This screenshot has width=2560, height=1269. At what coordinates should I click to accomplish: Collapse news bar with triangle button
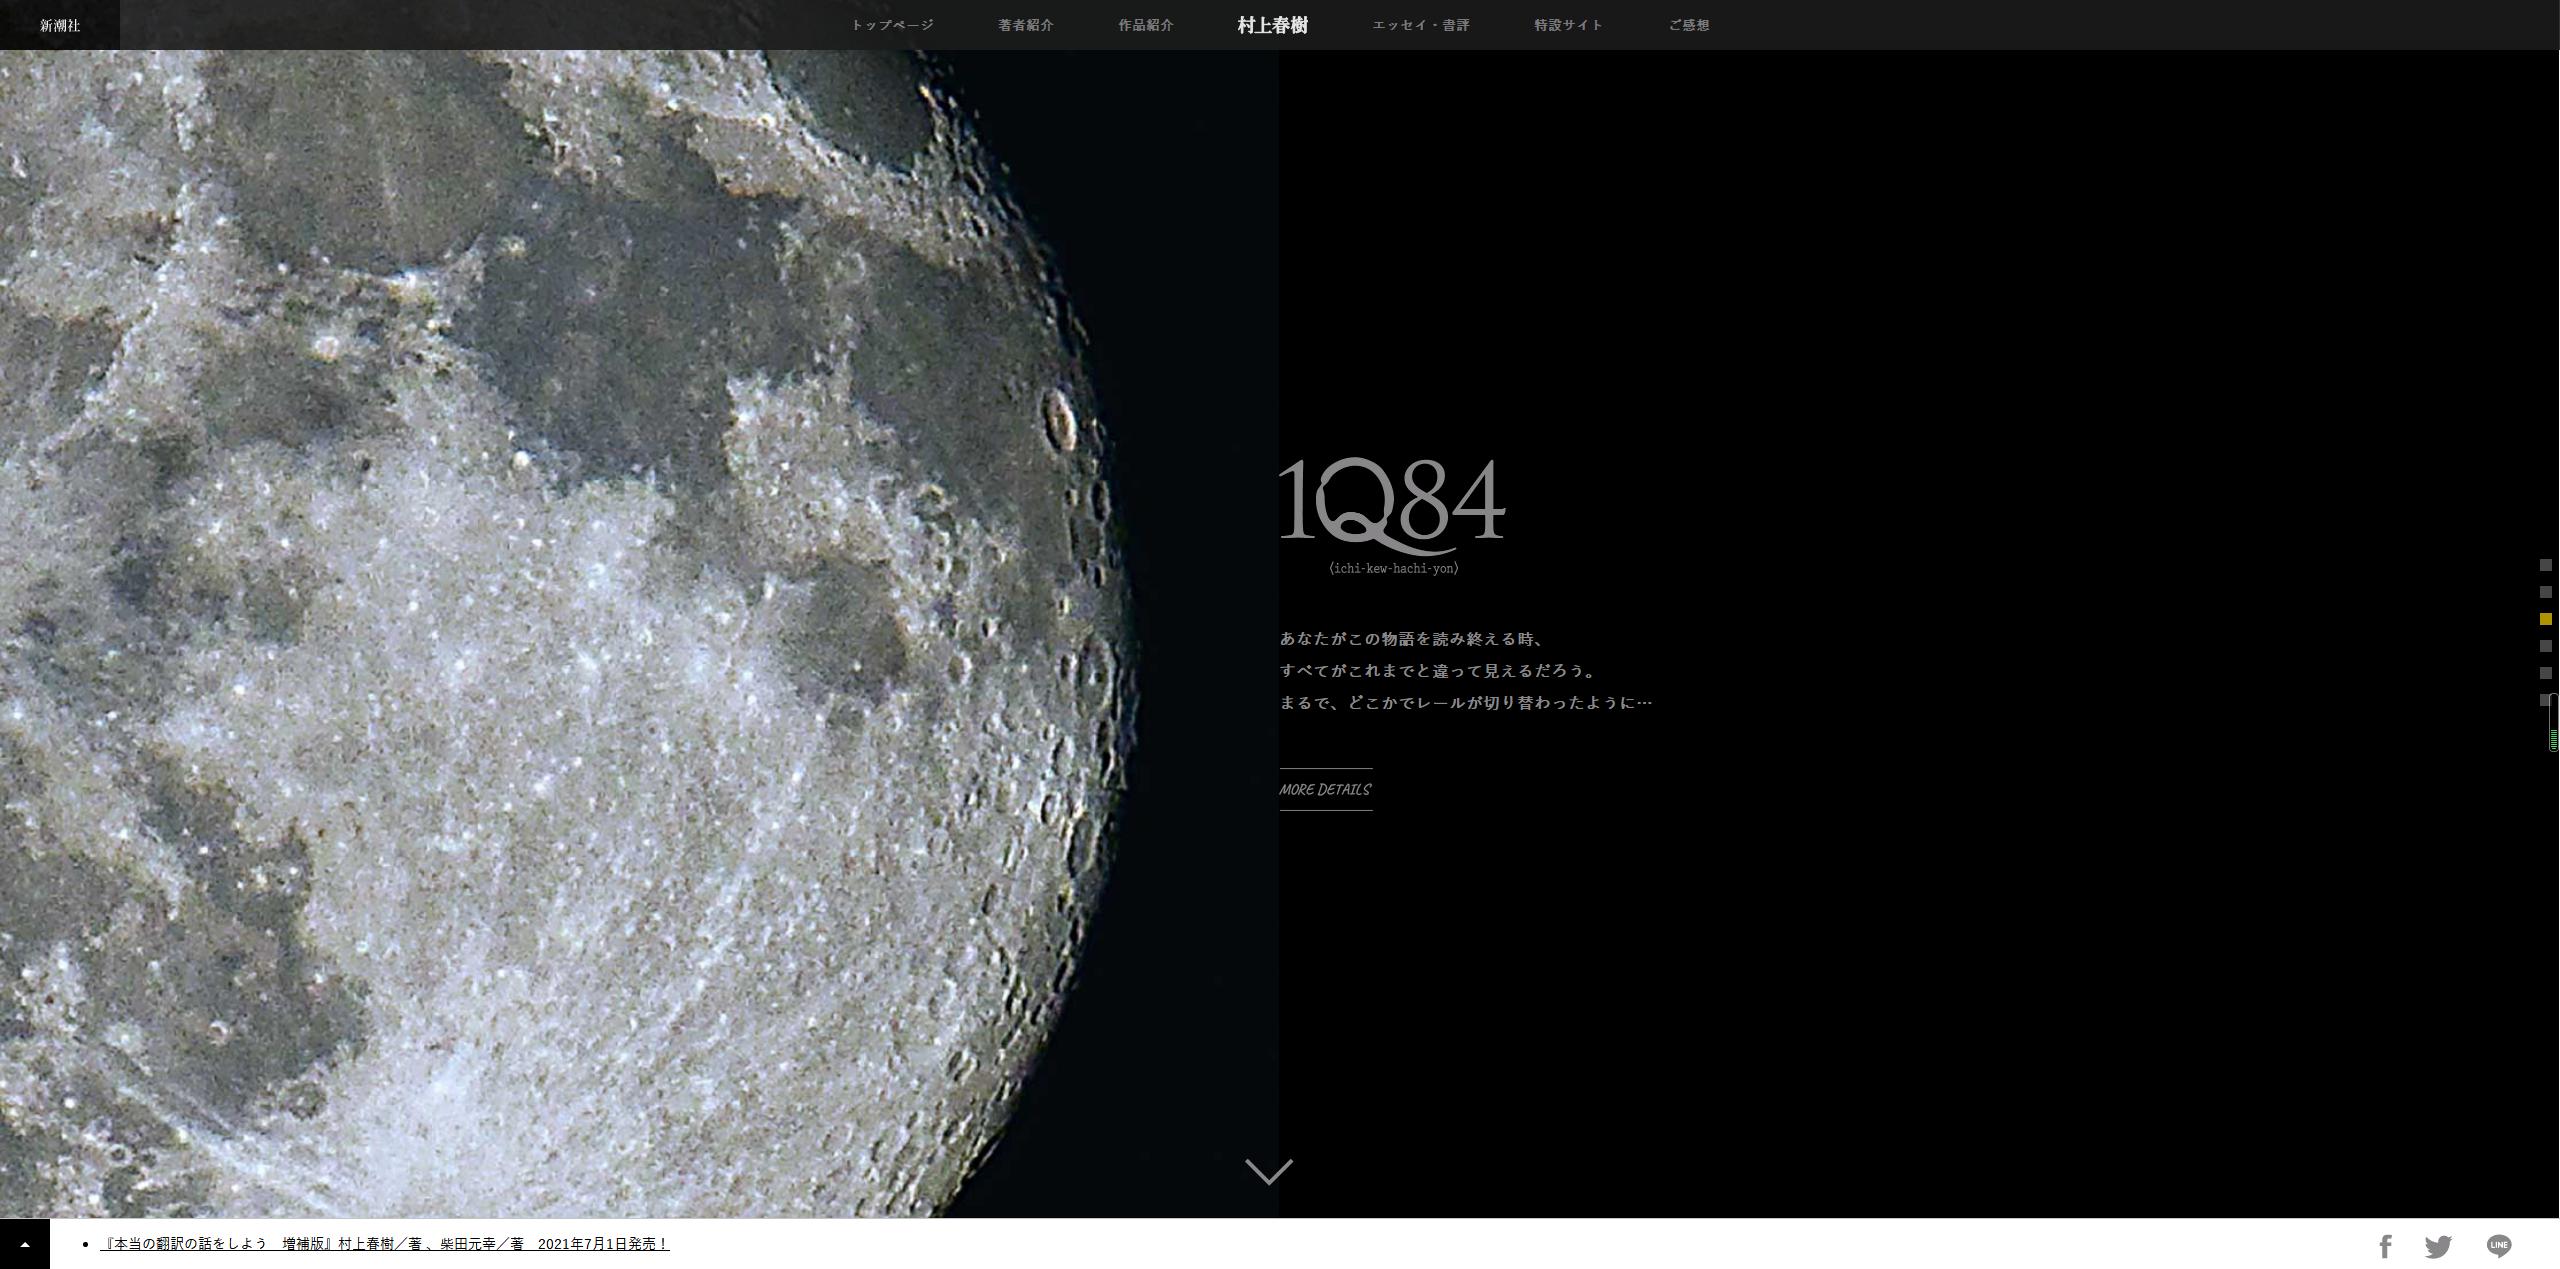25,1244
